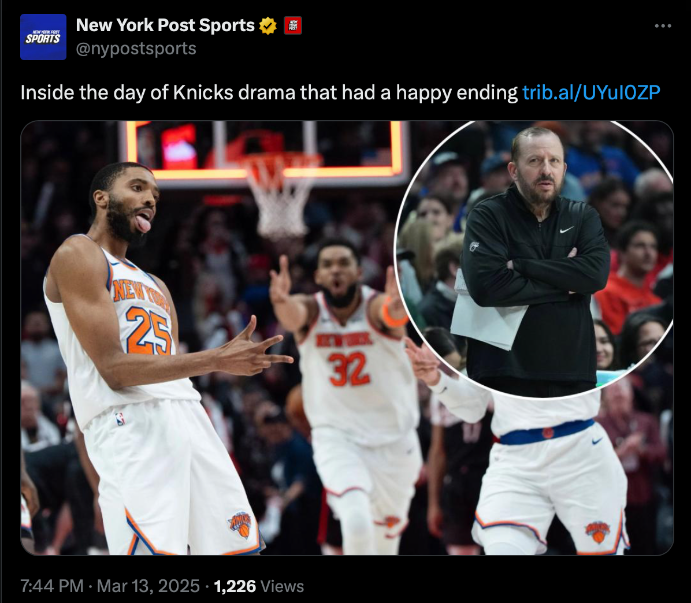Click the 1,226 view count number
Image resolution: width=691 pixels, height=603 pixels.
pos(234,586)
